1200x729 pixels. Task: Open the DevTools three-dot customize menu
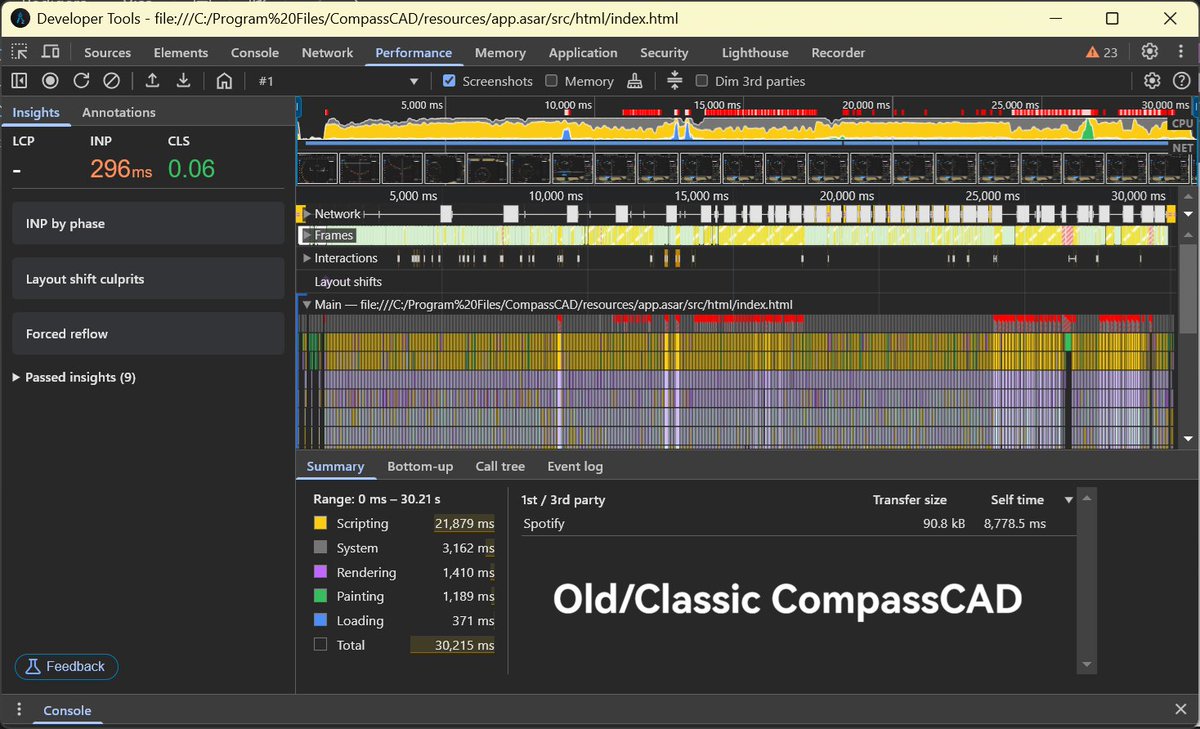point(1181,52)
